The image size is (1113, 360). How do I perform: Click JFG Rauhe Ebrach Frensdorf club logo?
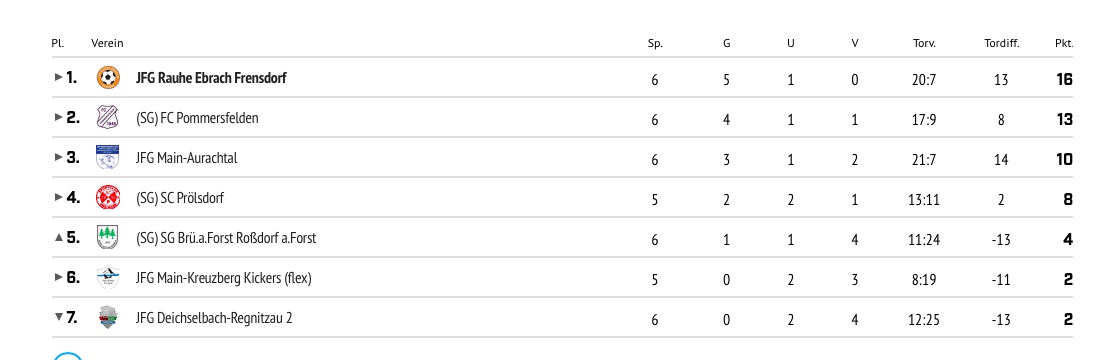pos(108,77)
